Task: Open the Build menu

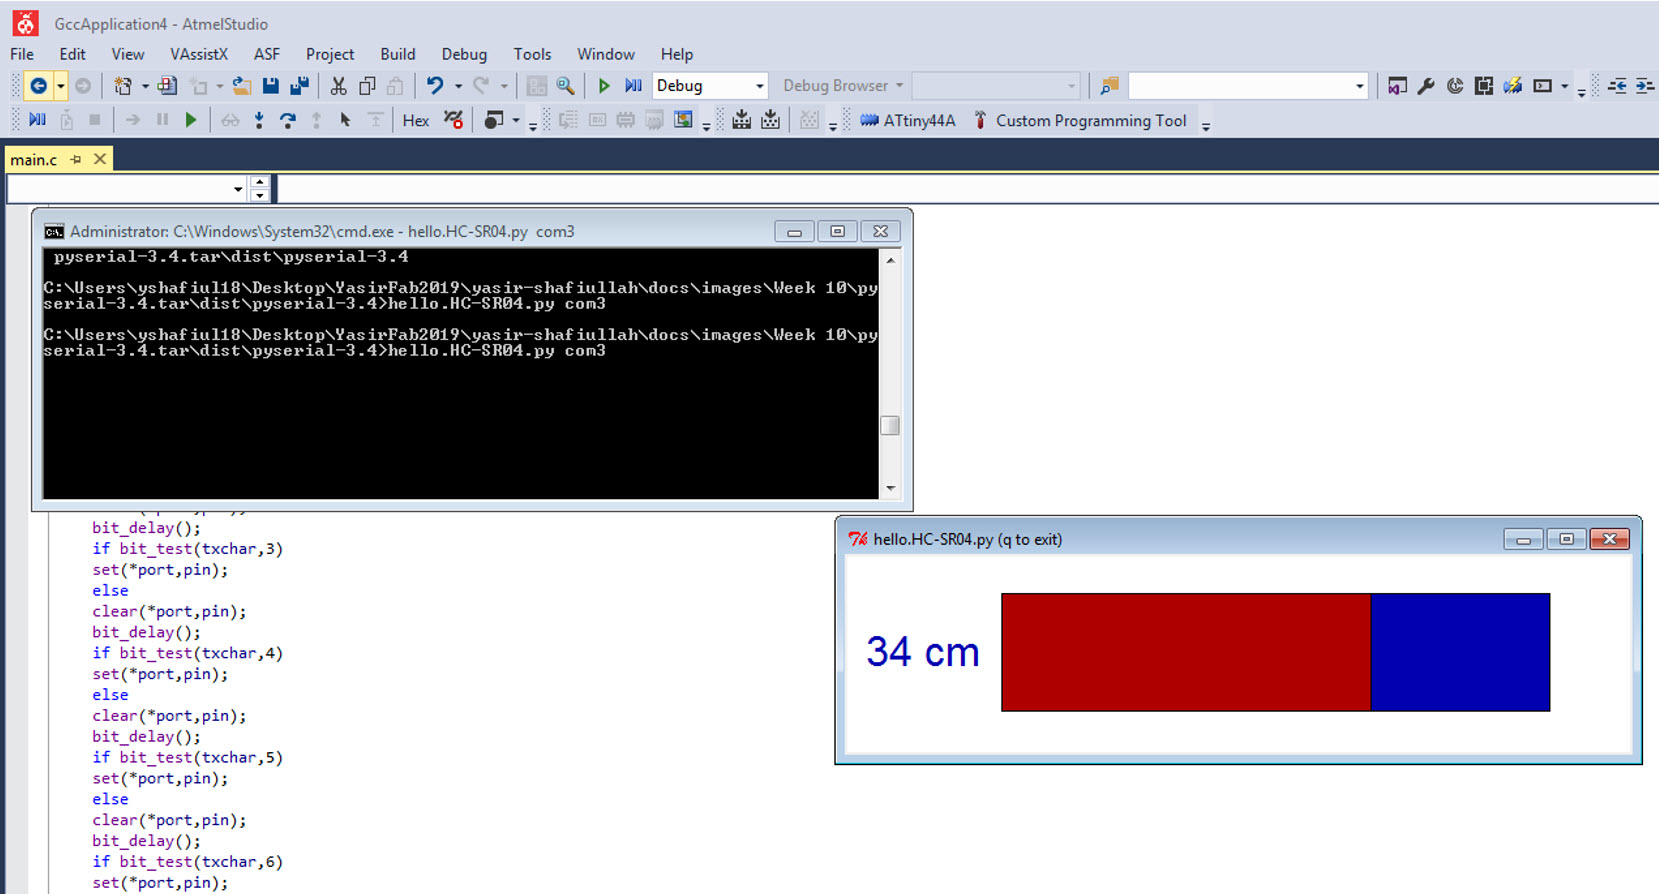Action: pos(397,54)
